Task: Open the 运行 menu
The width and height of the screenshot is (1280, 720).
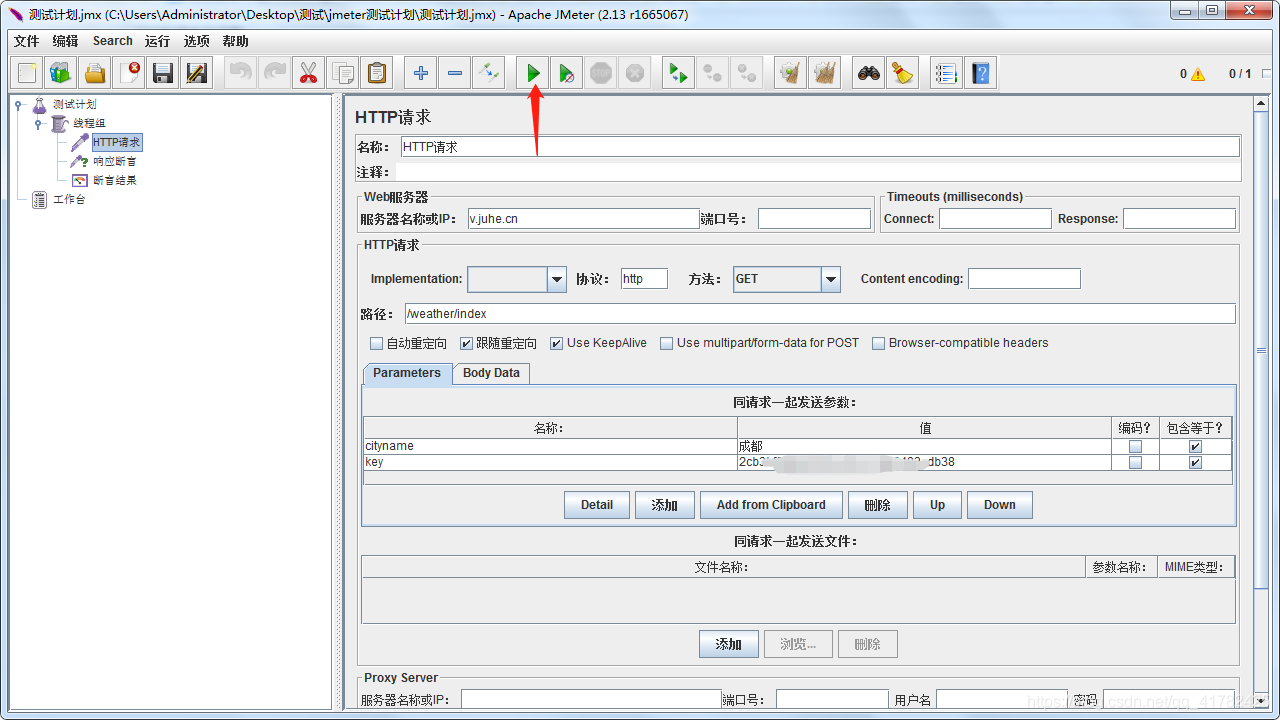Action: [x=157, y=41]
